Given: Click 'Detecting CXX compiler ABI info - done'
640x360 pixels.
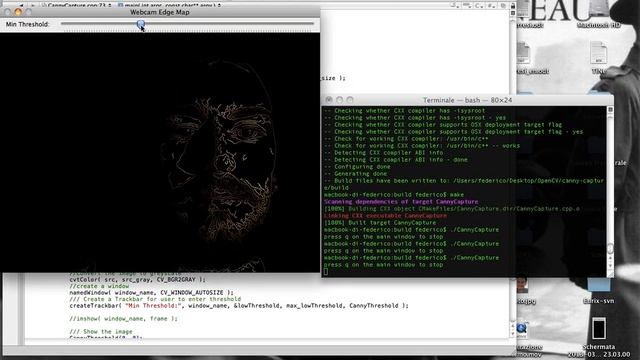Looking at the screenshot, I should [x=396, y=160].
